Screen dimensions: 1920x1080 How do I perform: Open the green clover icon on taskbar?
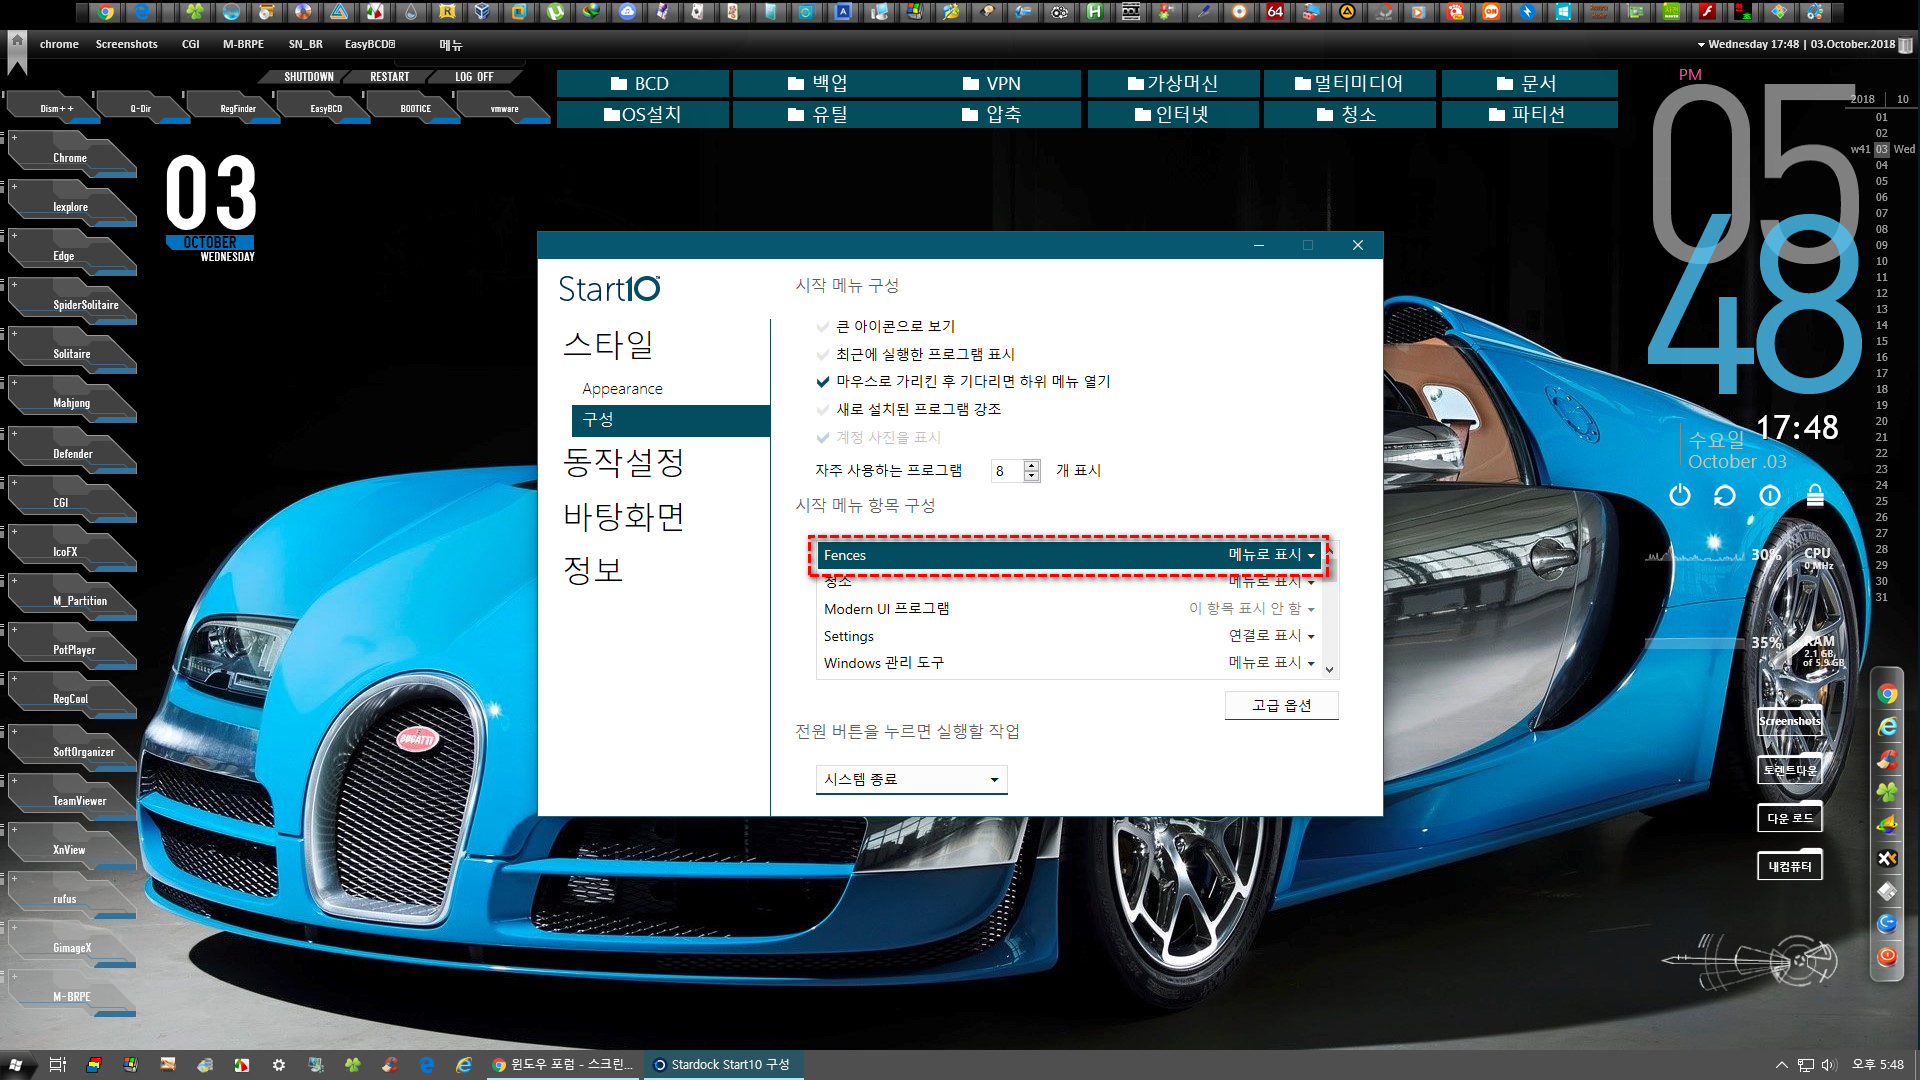[353, 1065]
